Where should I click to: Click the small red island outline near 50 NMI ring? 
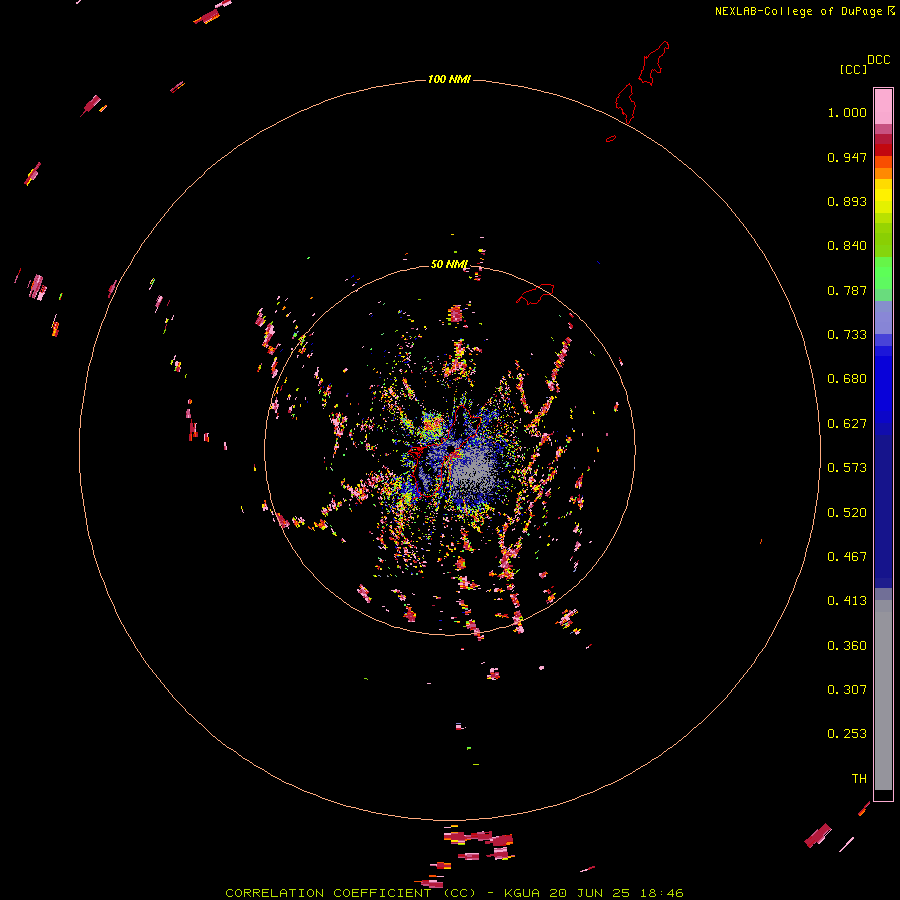tap(535, 294)
